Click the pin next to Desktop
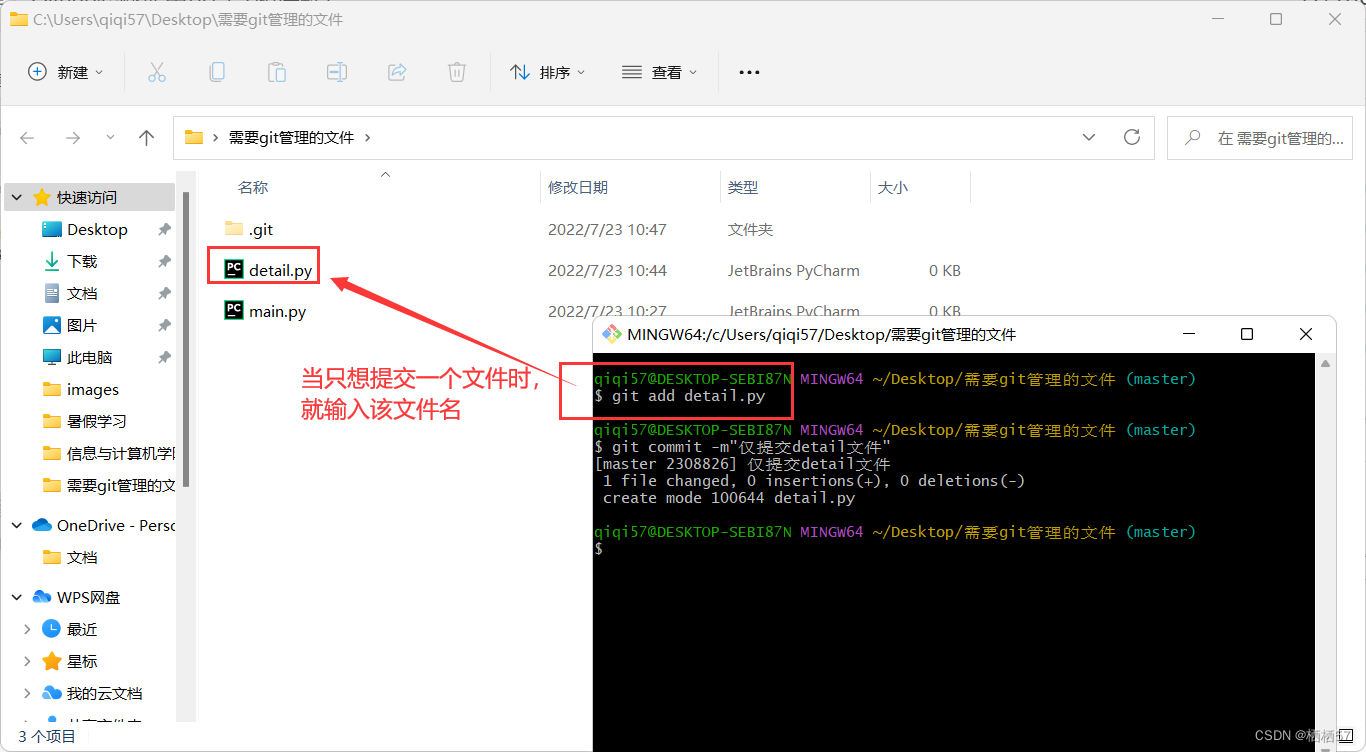1366x752 pixels. pyautogui.click(x=164, y=229)
